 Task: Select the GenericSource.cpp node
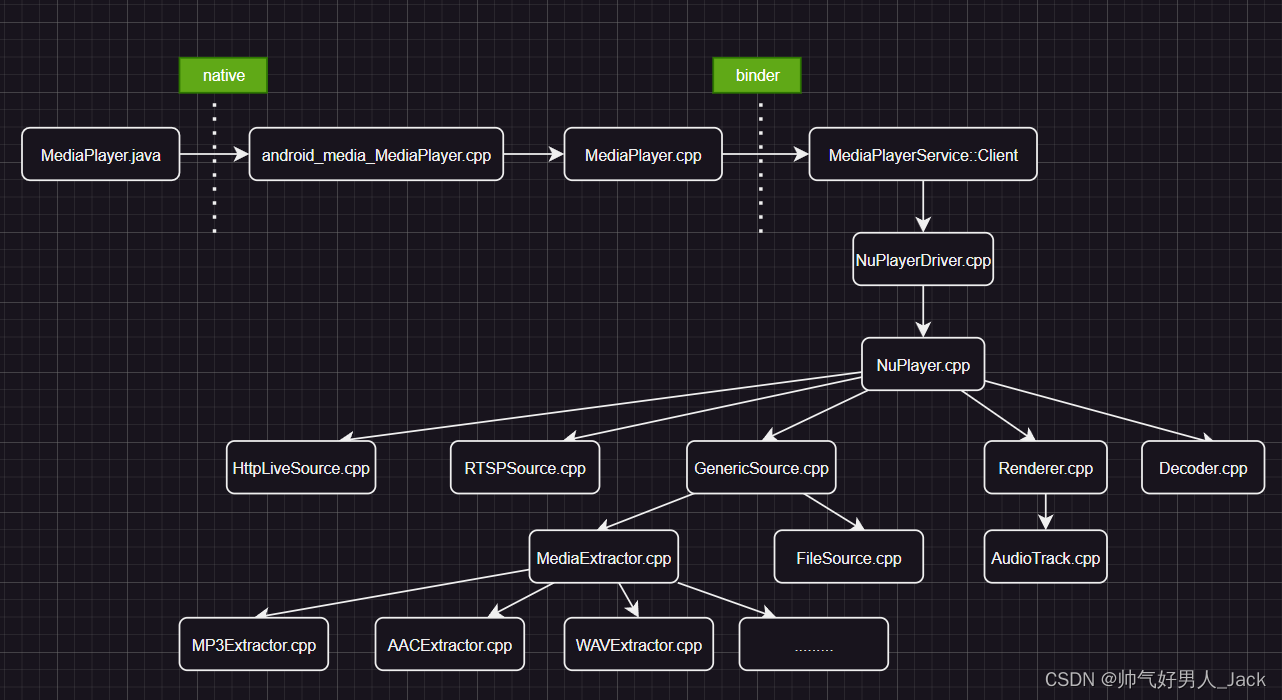pyautogui.click(x=762, y=467)
